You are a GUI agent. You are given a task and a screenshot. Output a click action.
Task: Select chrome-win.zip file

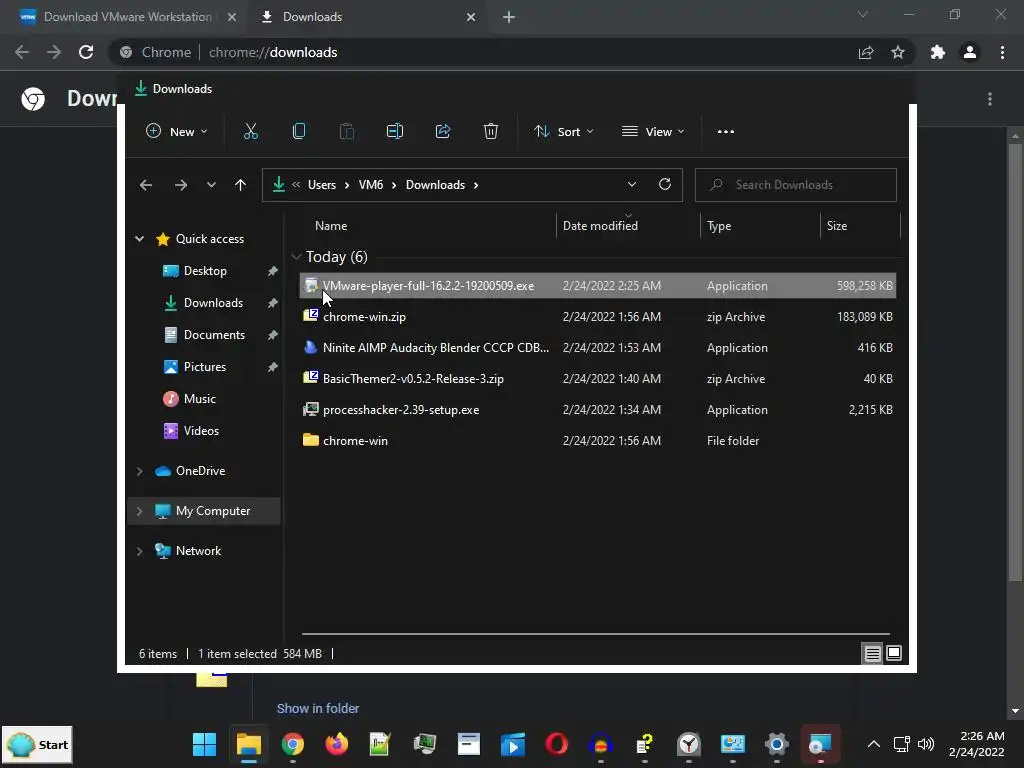[598, 317]
